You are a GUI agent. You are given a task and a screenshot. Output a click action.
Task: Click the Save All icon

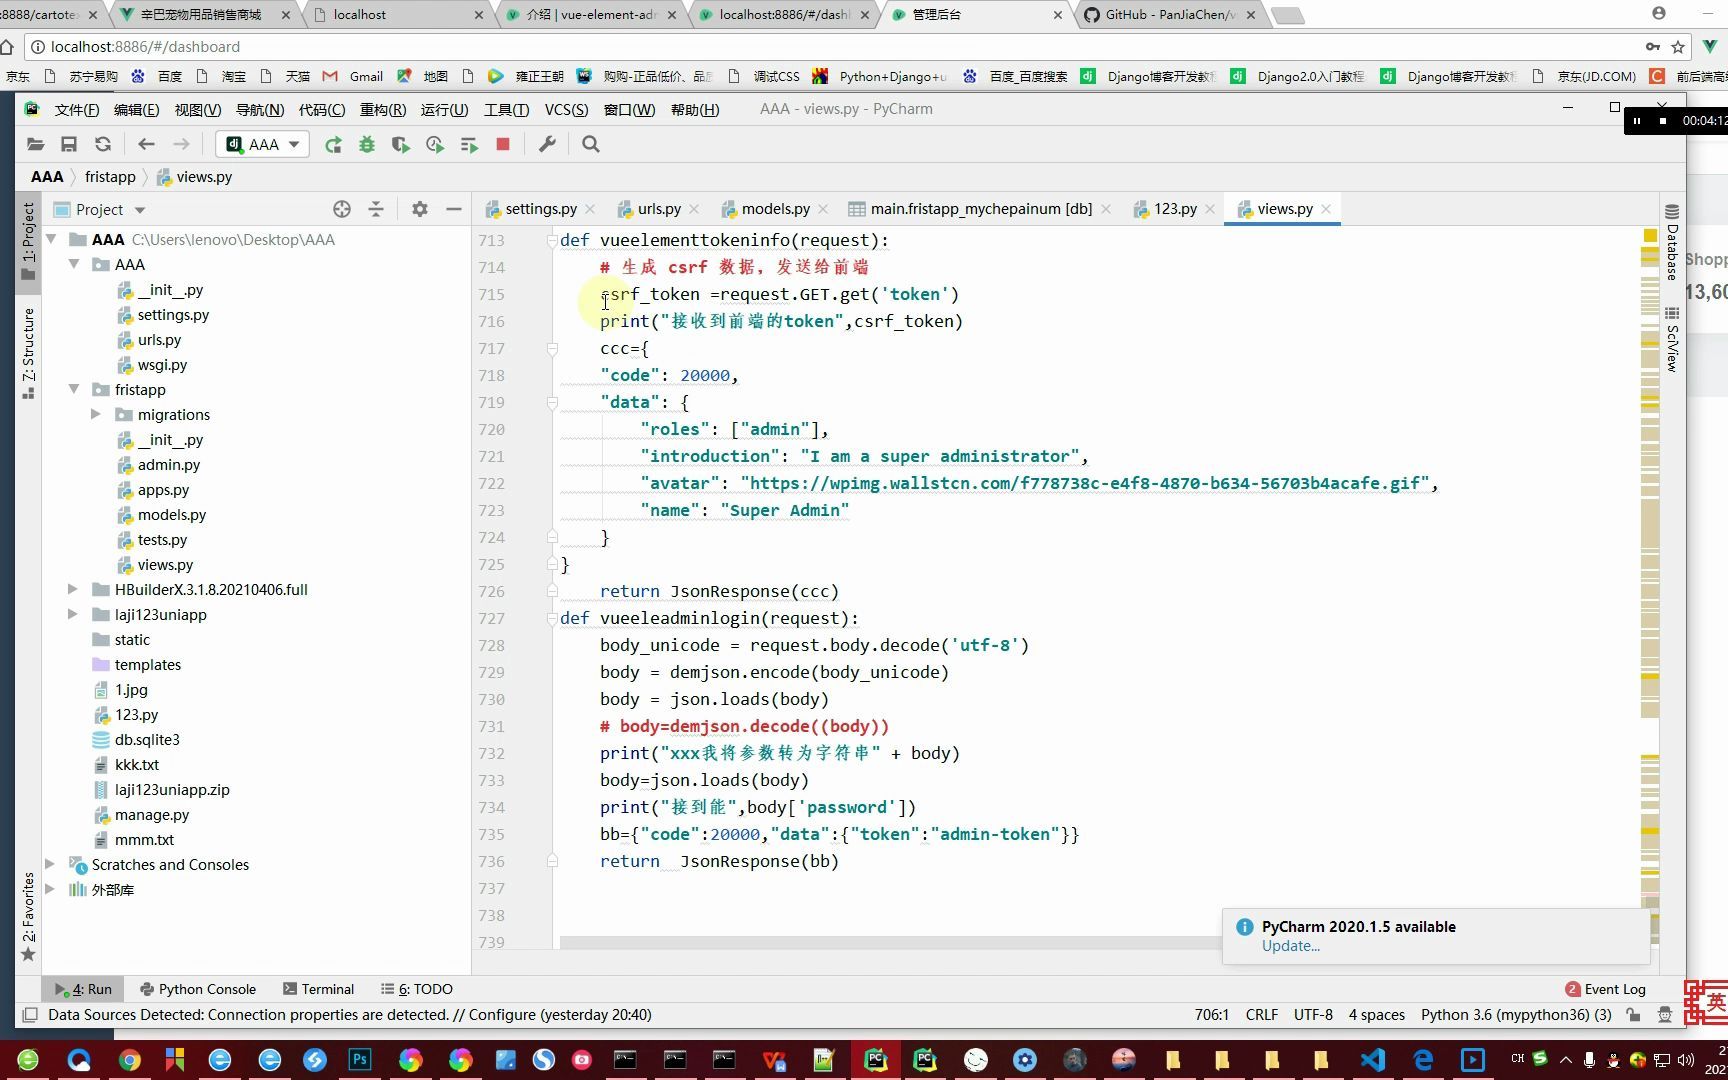pos(69,145)
